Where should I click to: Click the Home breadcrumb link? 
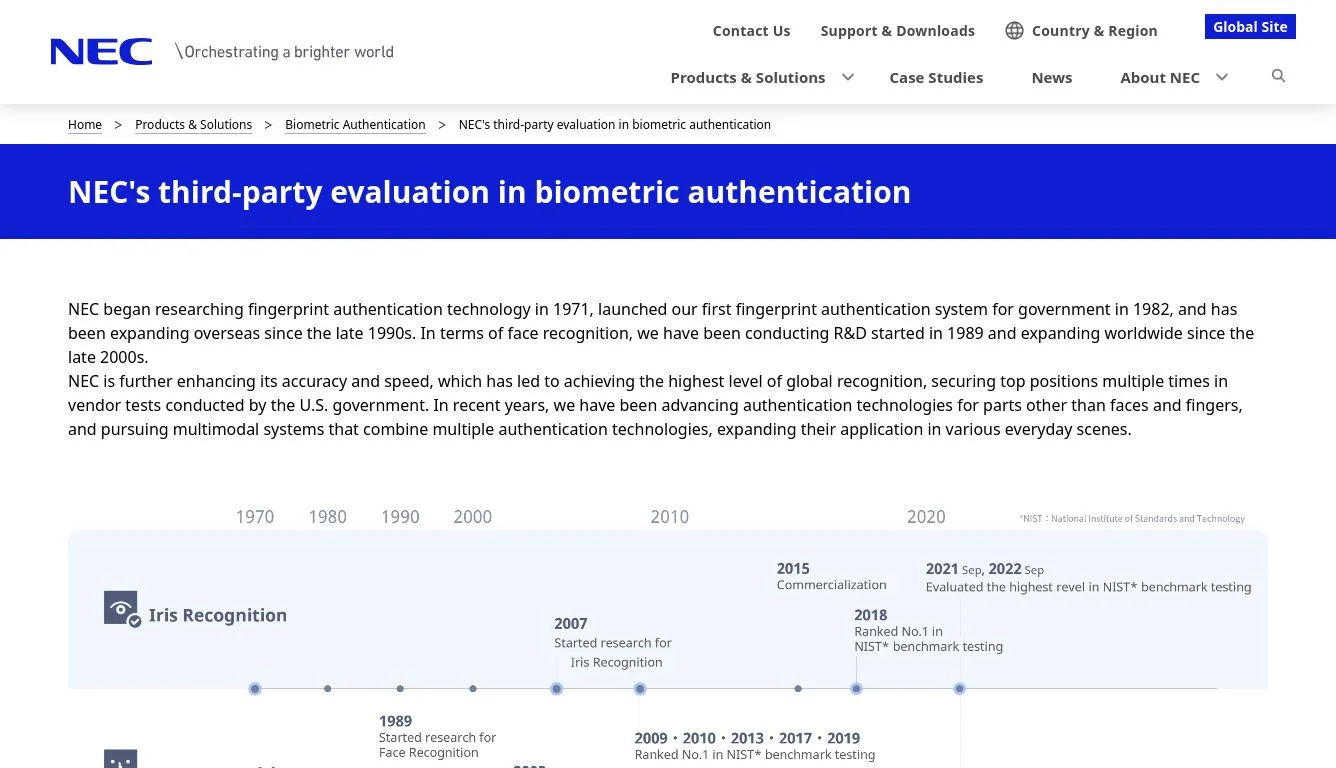85,125
